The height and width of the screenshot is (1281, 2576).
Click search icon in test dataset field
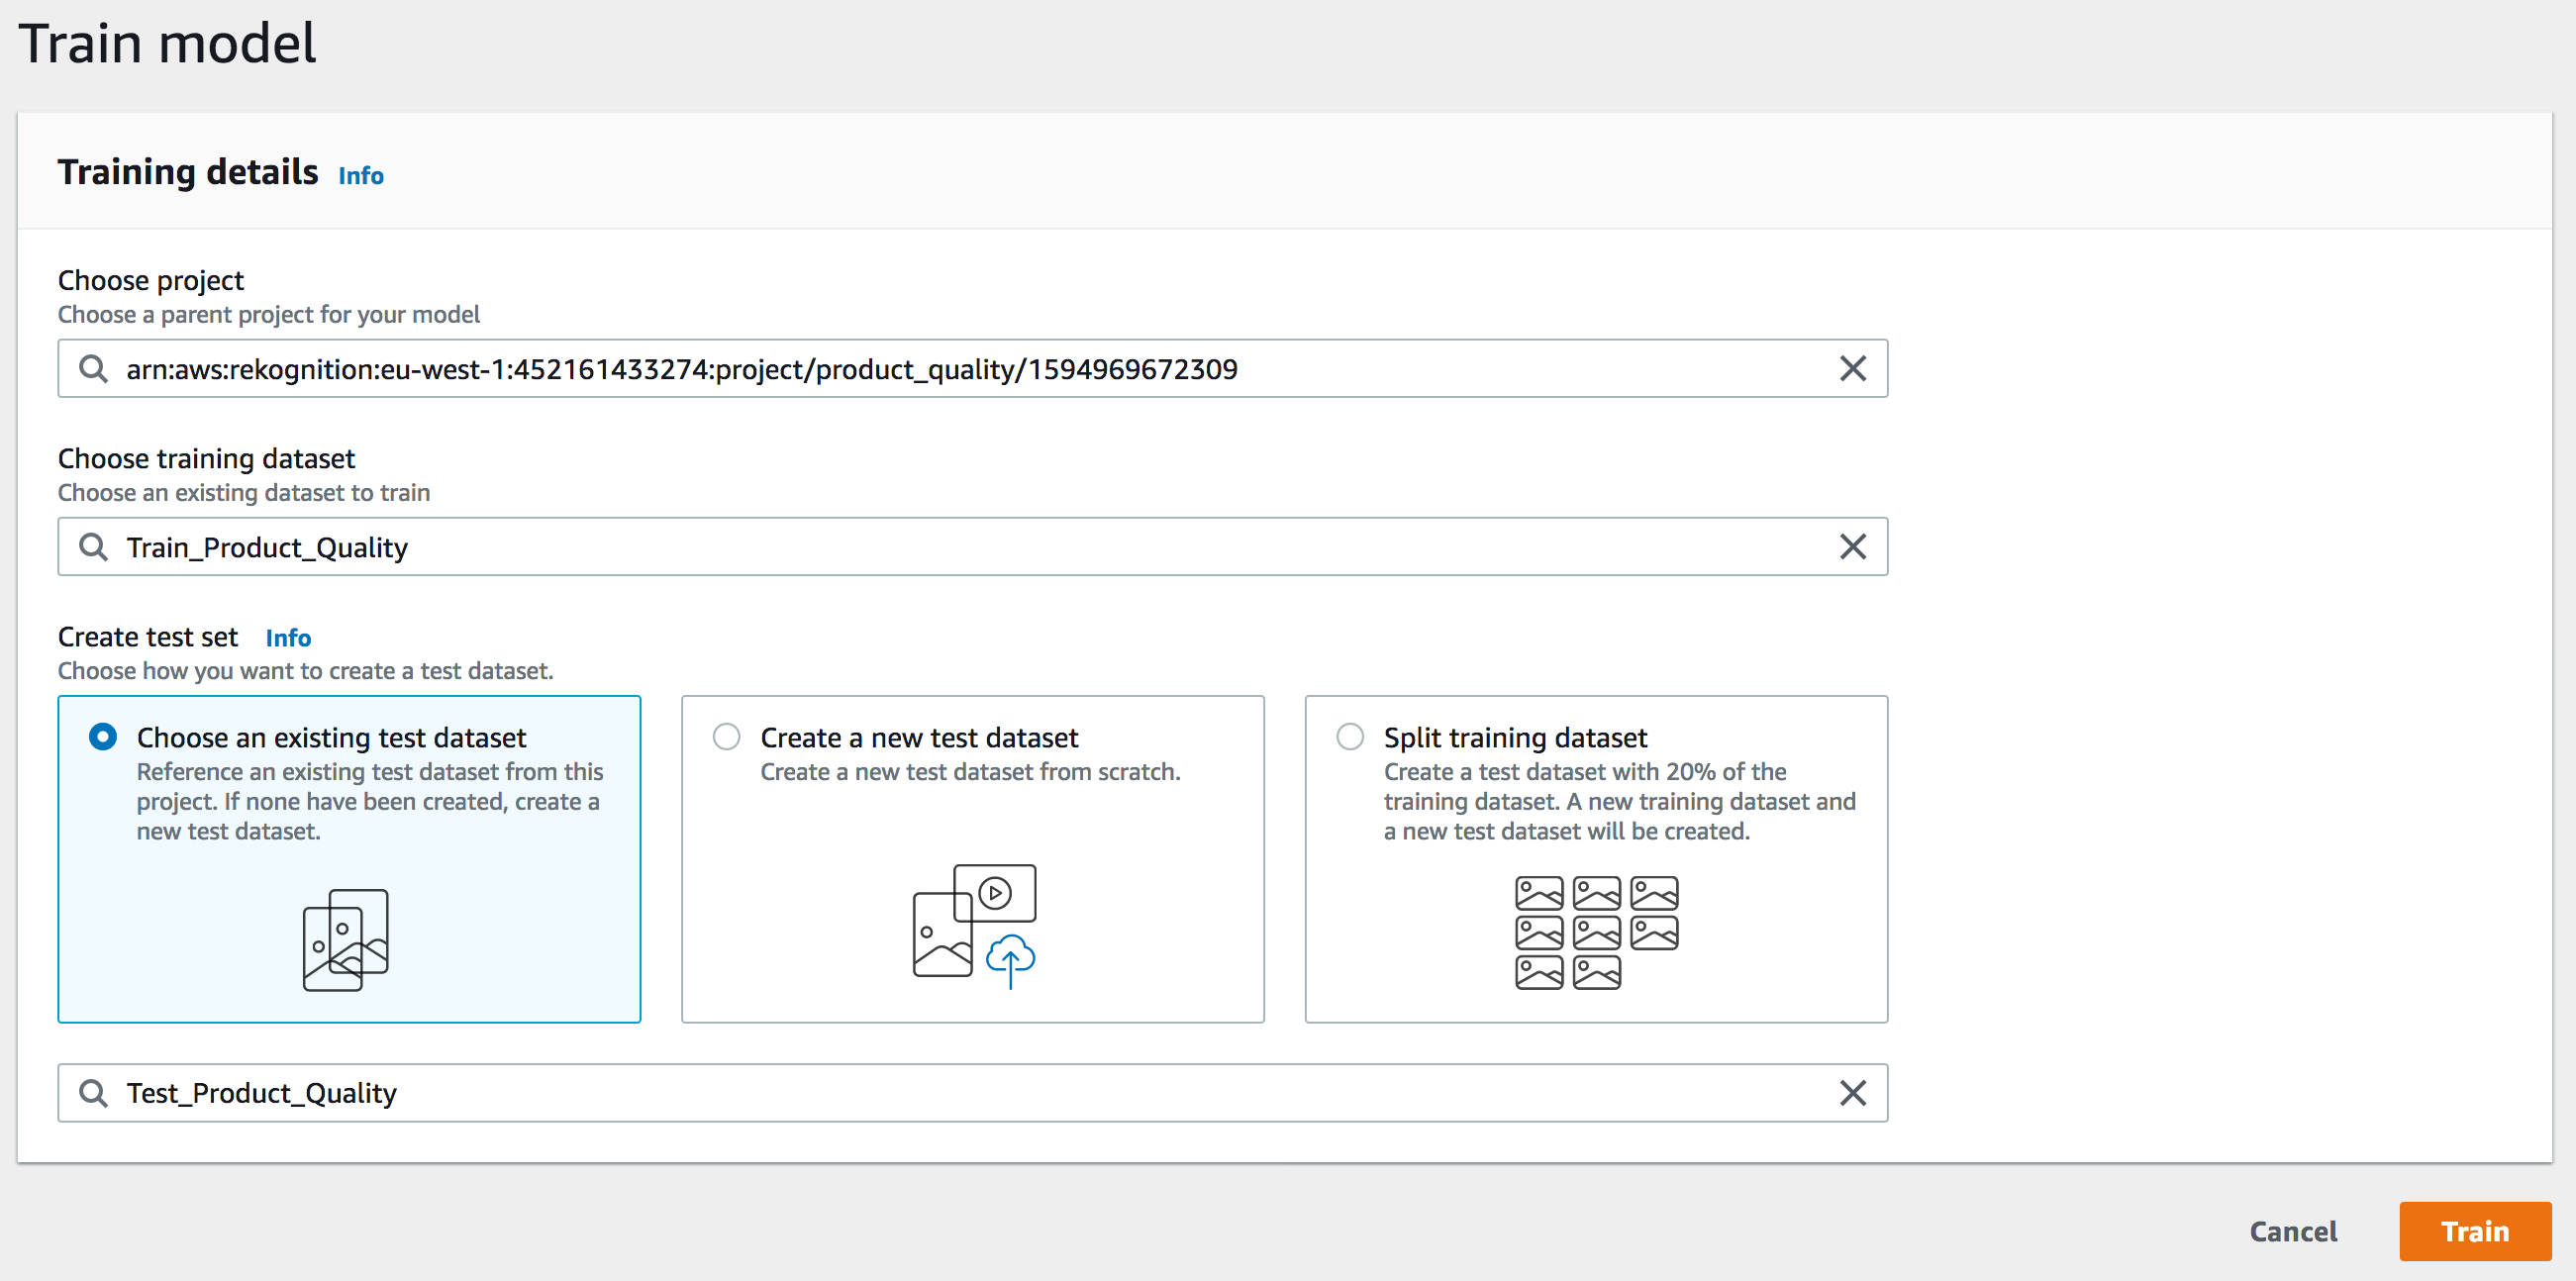click(x=93, y=1093)
